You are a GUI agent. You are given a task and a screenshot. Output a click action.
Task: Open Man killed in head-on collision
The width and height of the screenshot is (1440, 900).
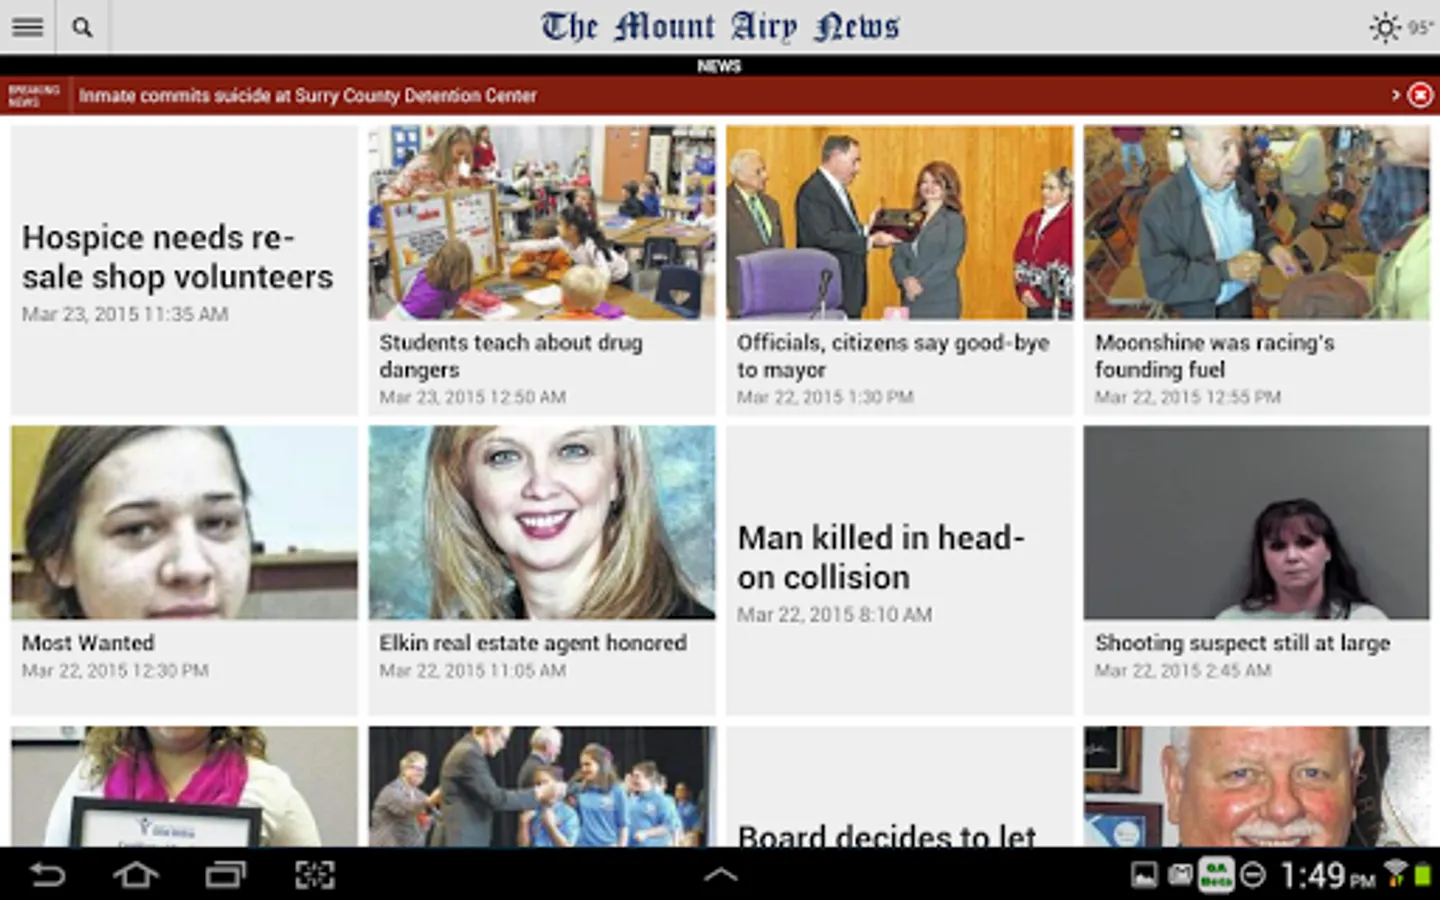point(880,557)
